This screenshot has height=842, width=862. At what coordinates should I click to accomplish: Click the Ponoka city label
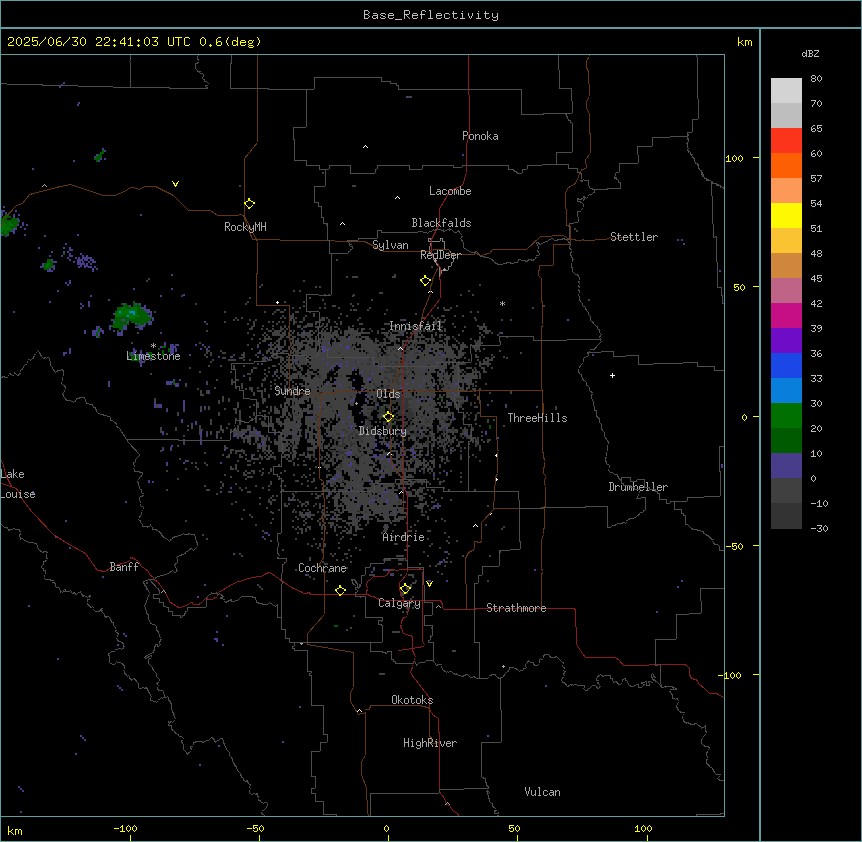coord(480,136)
